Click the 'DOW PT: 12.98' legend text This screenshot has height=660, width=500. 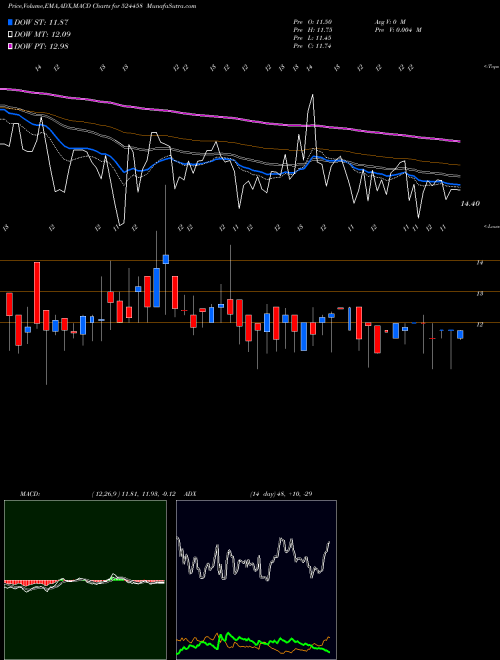point(41,46)
